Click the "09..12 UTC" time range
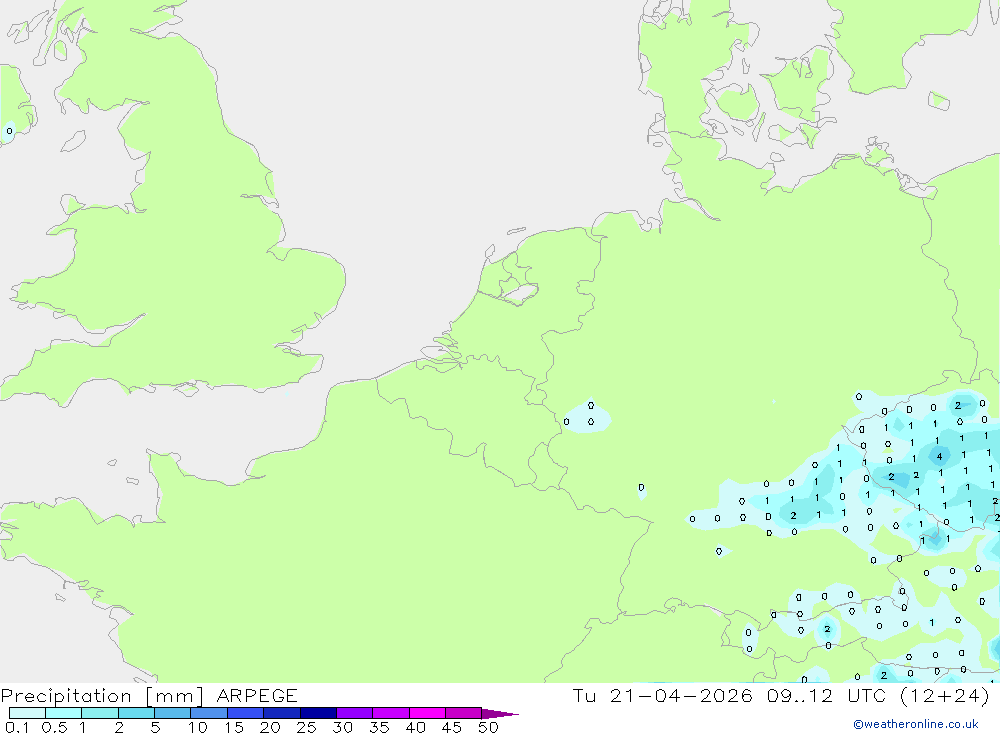Viewport: 1000px width, 733px height. pos(827,695)
